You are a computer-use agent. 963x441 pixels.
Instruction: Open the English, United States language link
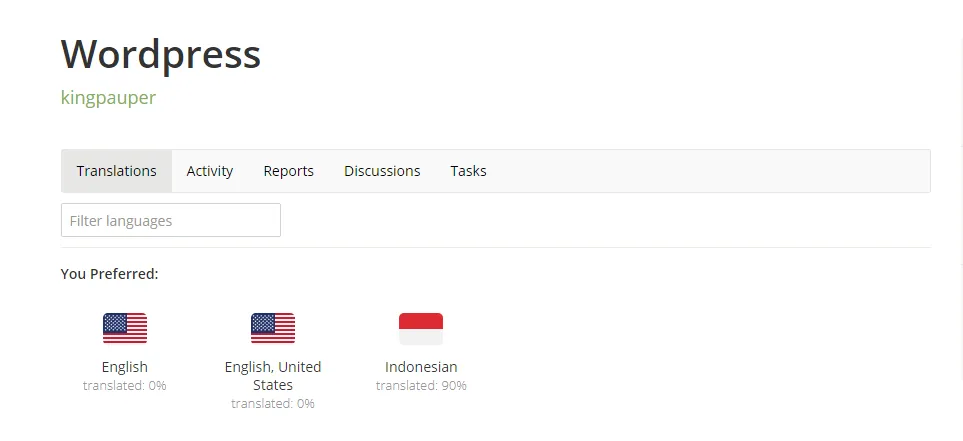coord(273,376)
